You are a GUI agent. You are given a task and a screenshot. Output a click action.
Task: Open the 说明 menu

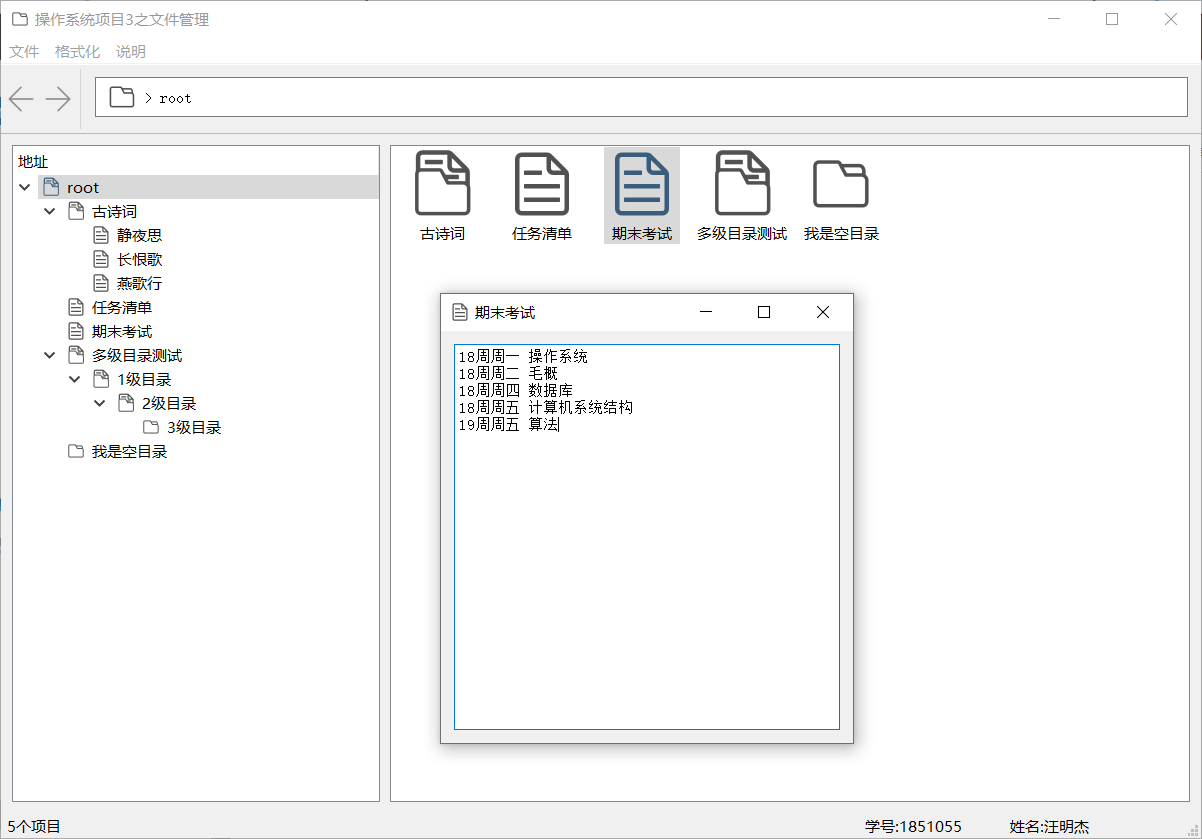tap(129, 51)
